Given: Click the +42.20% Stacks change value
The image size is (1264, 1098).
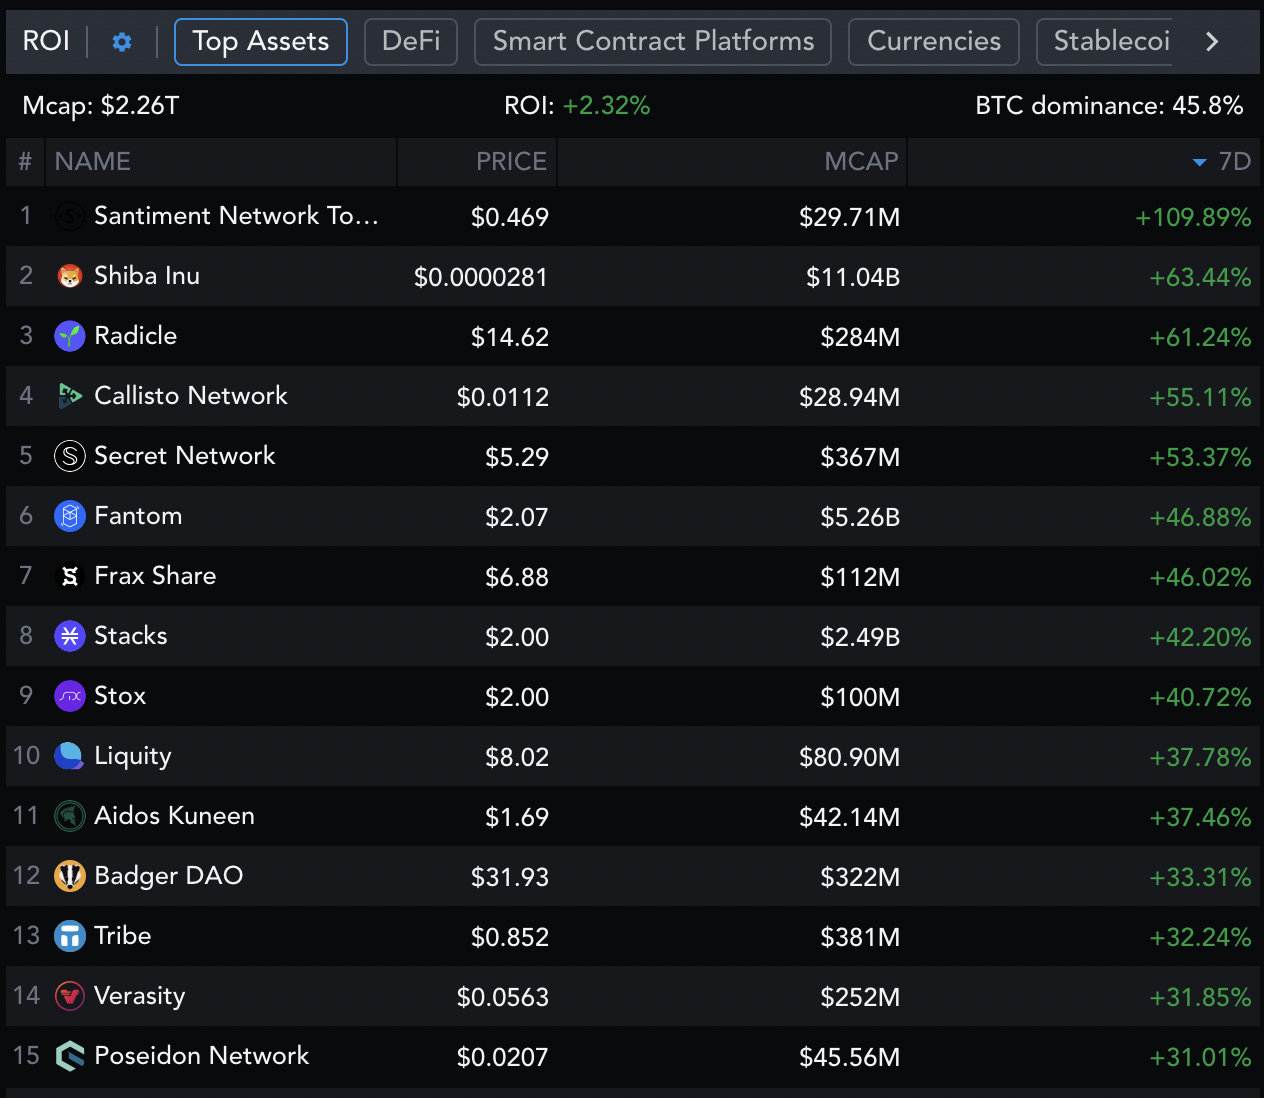Looking at the screenshot, I should click(x=1200, y=637).
